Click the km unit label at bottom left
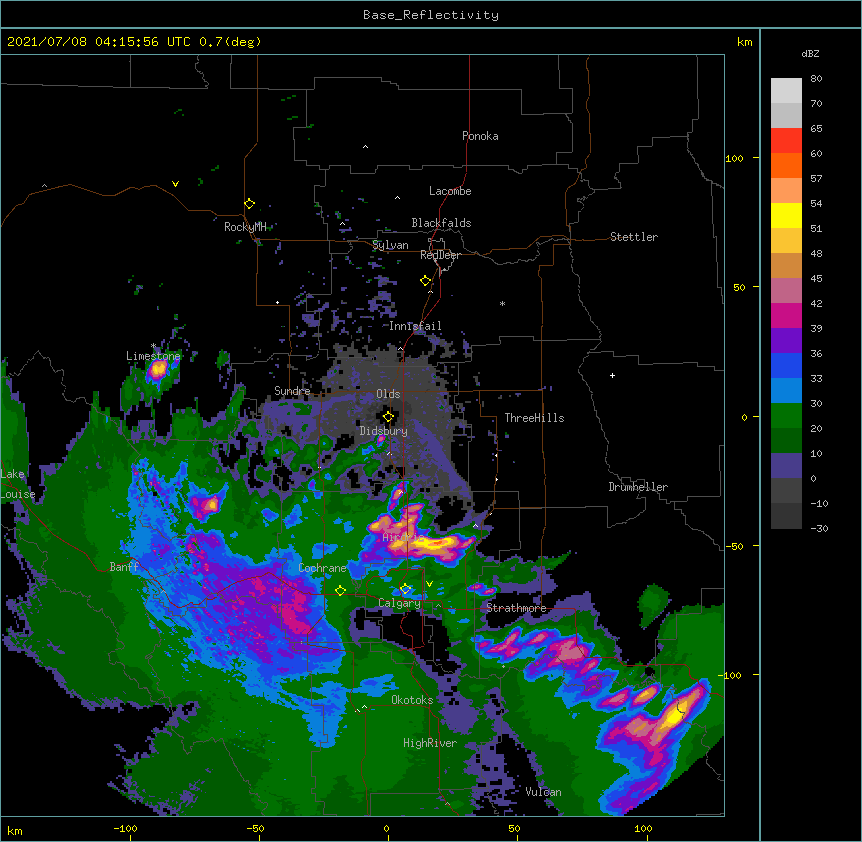The height and width of the screenshot is (842, 862). coord(15,830)
